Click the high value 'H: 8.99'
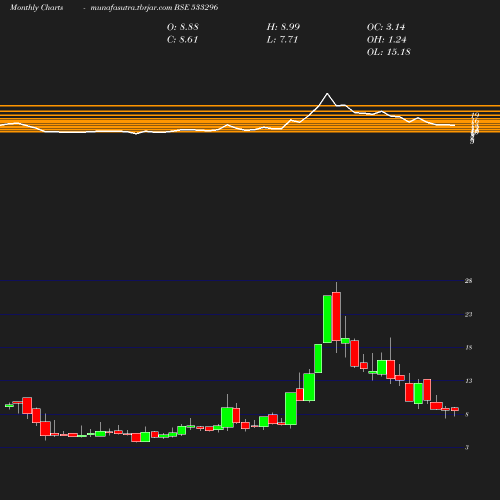The width and height of the screenshot is (500, 500). [x=283, y=27]
